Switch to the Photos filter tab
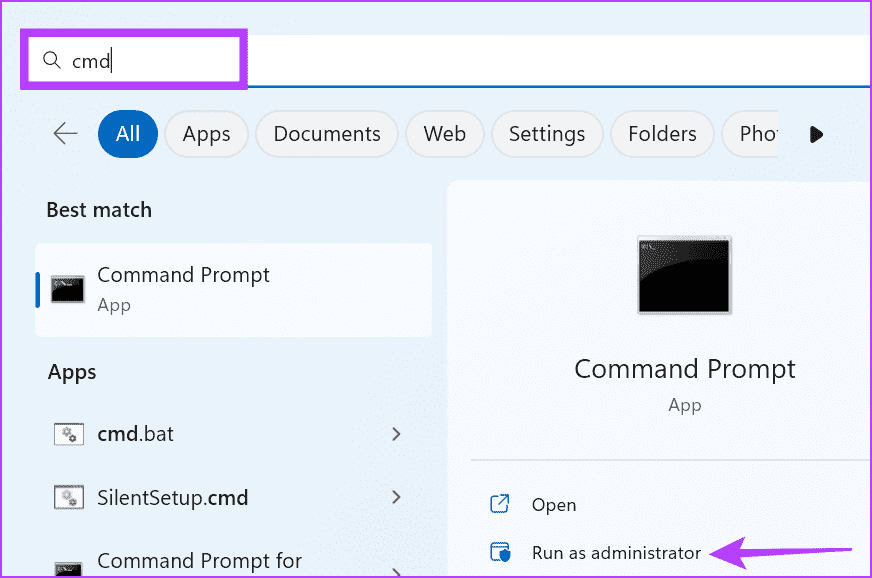The width and height of the screenshot is (872, 578). tap(750, 134)
